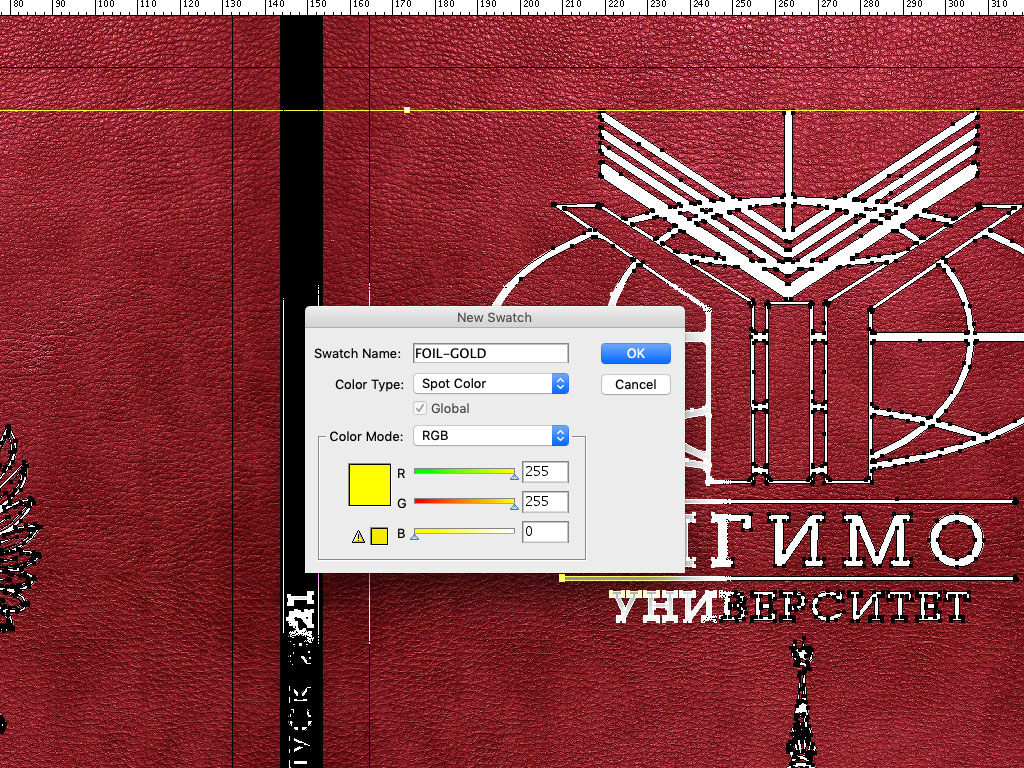This screenshot has height=768, width=1024.
Task: Toggle the Global checkbox
Action: [x=420, y=408]
